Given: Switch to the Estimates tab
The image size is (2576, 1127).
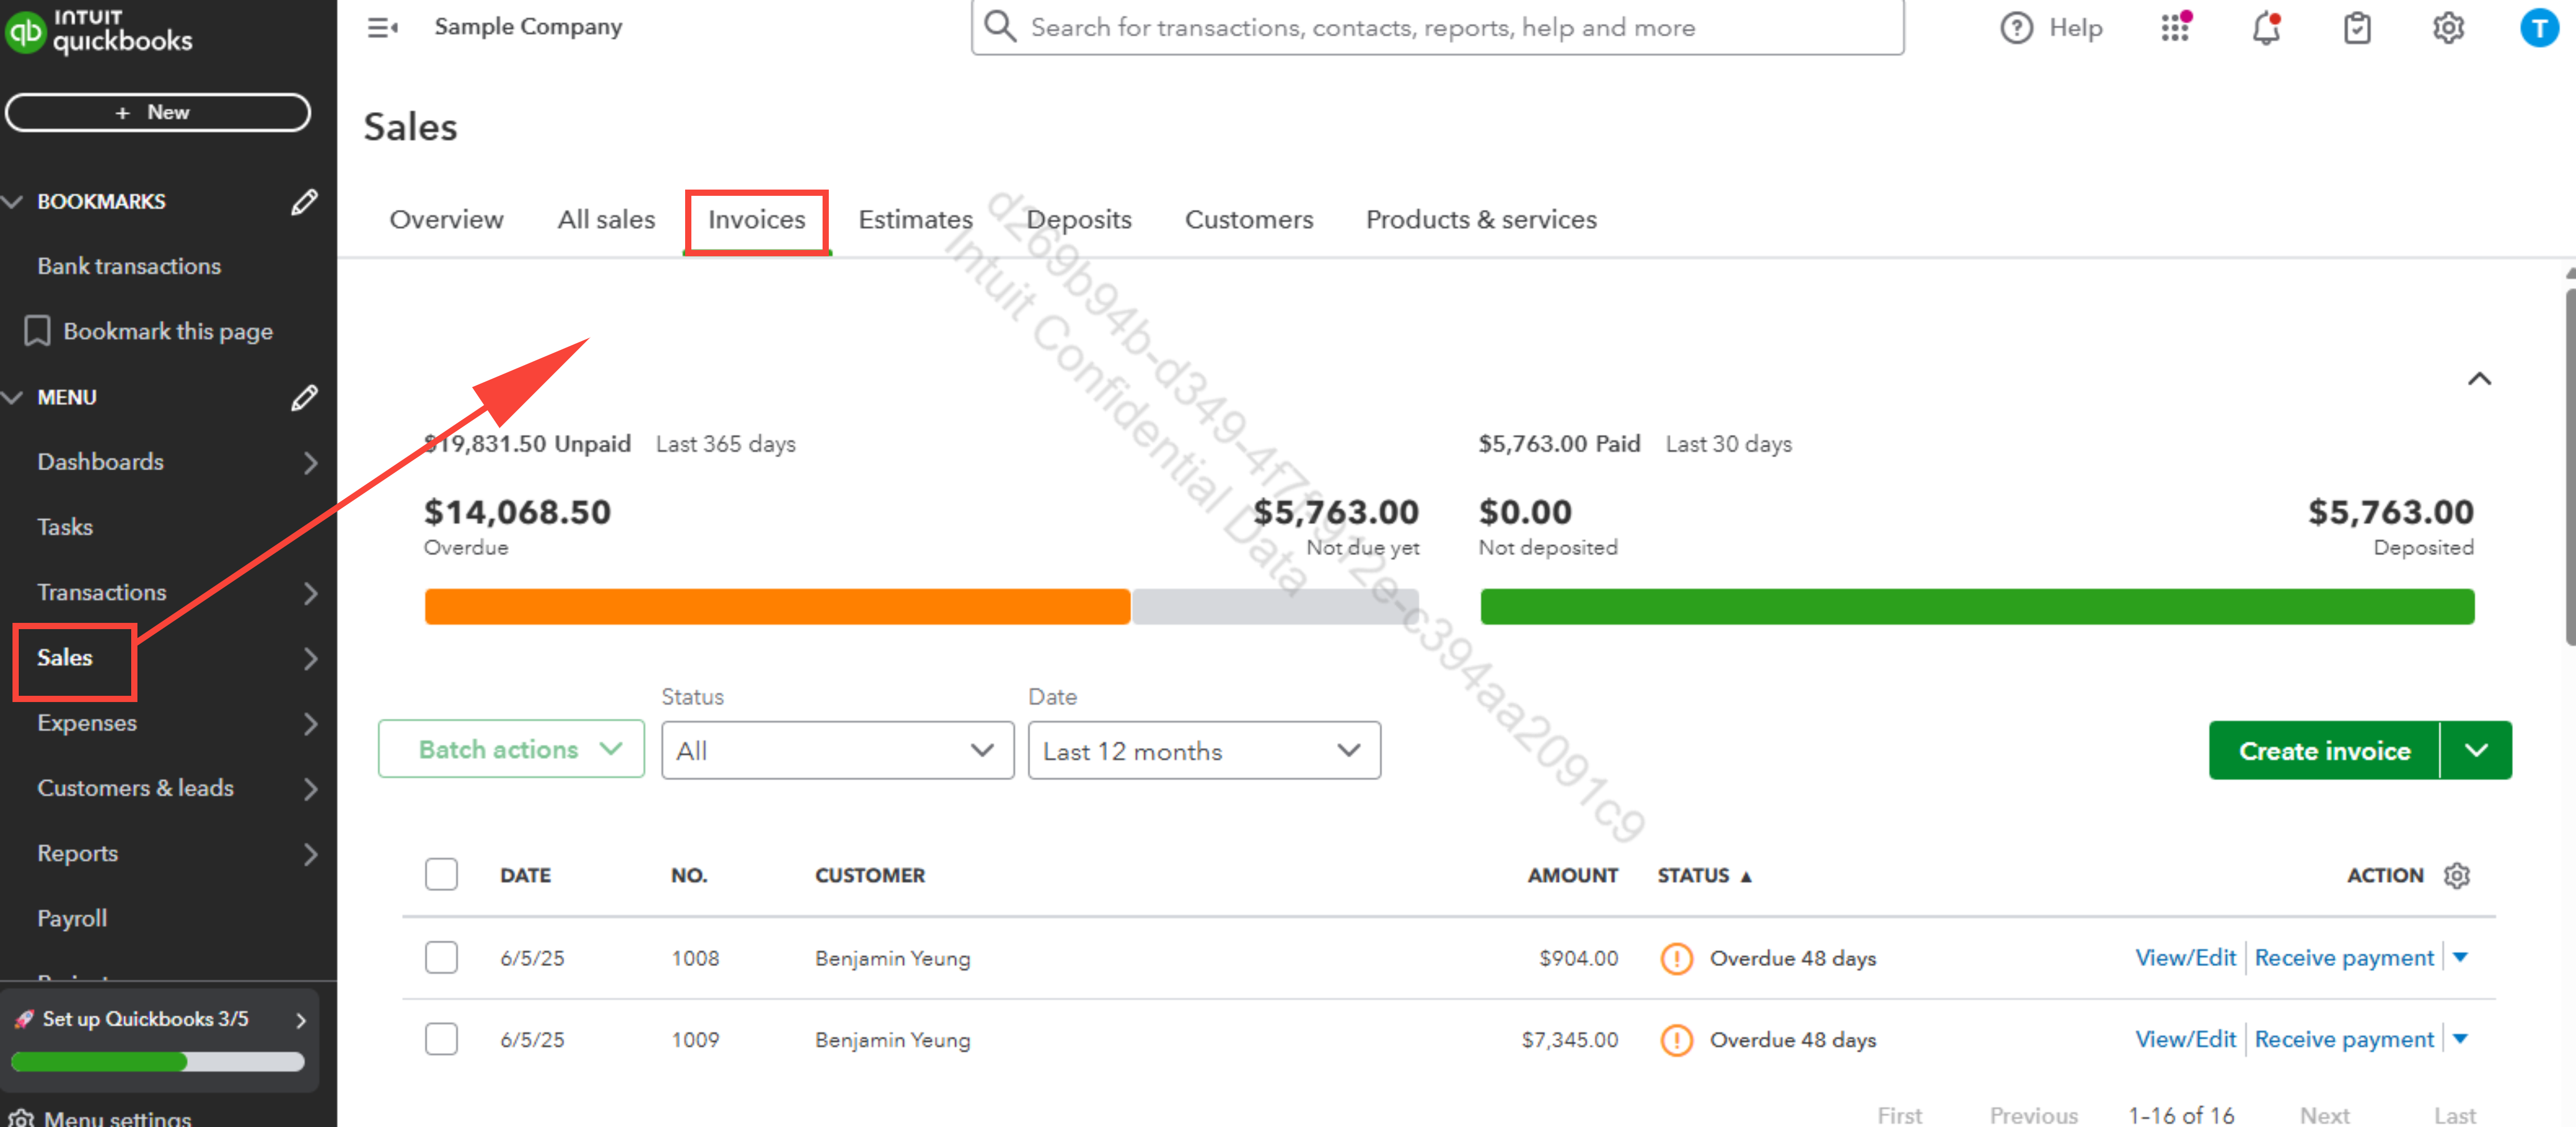Looking at the screenshot, I should click(915, 220).
